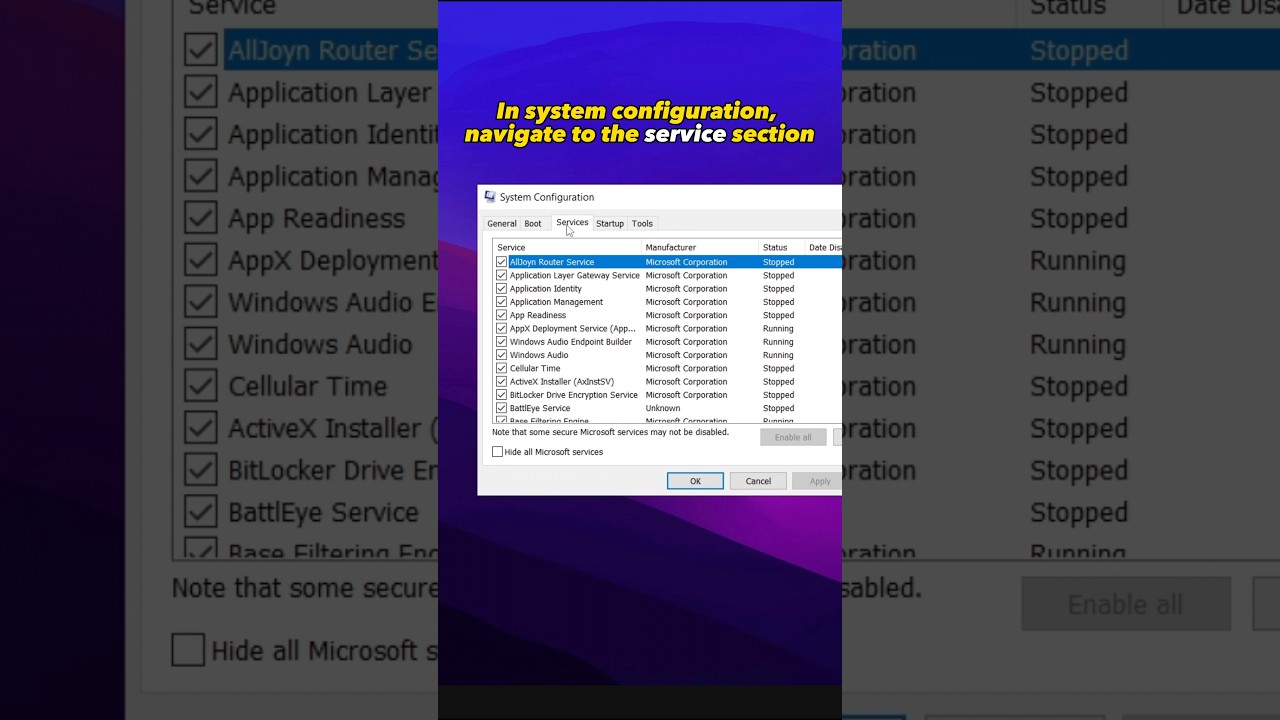Click Running status of AppX Deployment row

[778, 328]
